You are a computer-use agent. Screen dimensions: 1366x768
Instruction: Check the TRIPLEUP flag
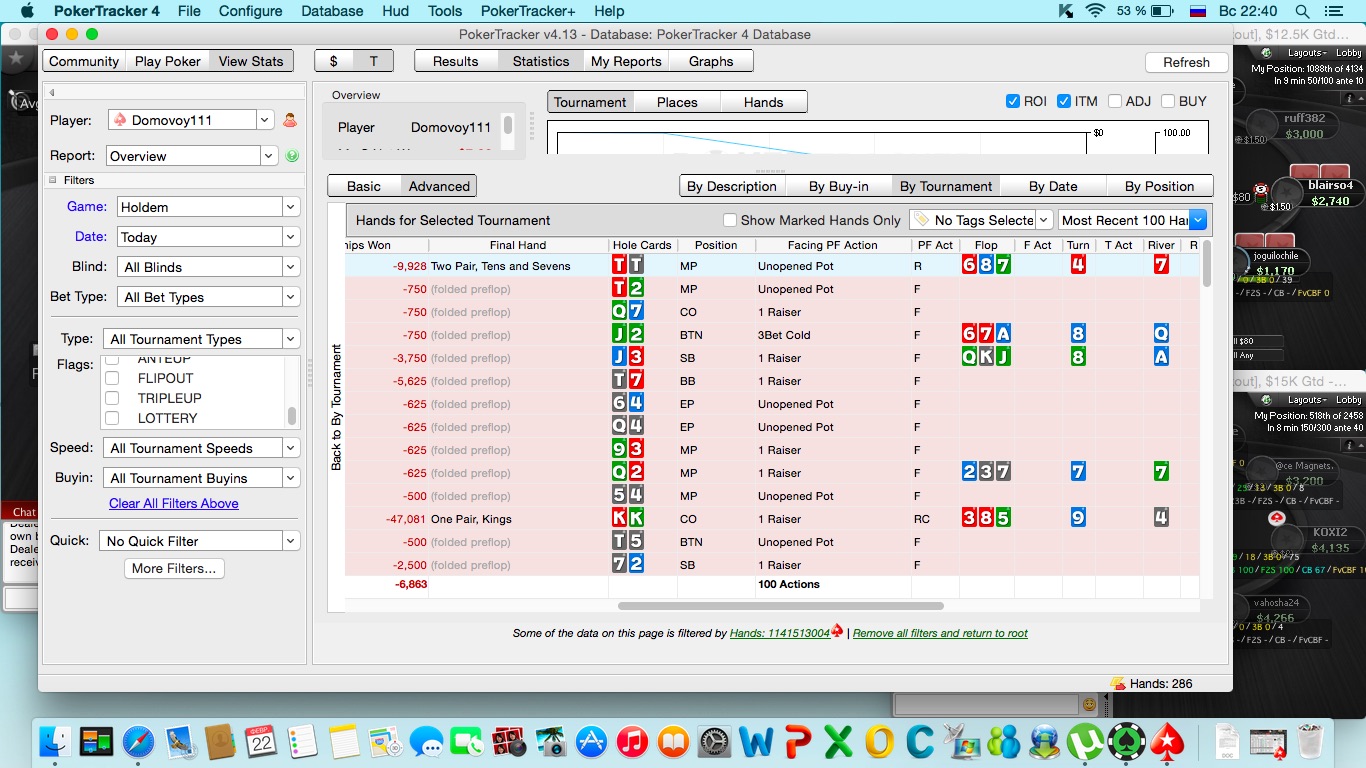[112, 398]
